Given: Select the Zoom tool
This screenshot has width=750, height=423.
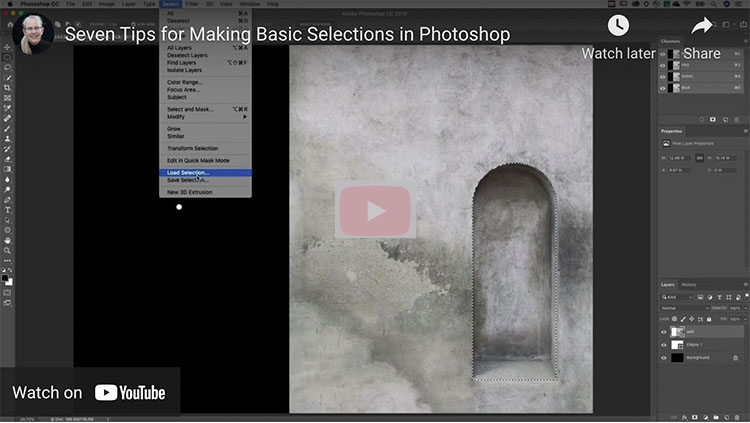Looking at the screenshot, I should pos(7,250).
